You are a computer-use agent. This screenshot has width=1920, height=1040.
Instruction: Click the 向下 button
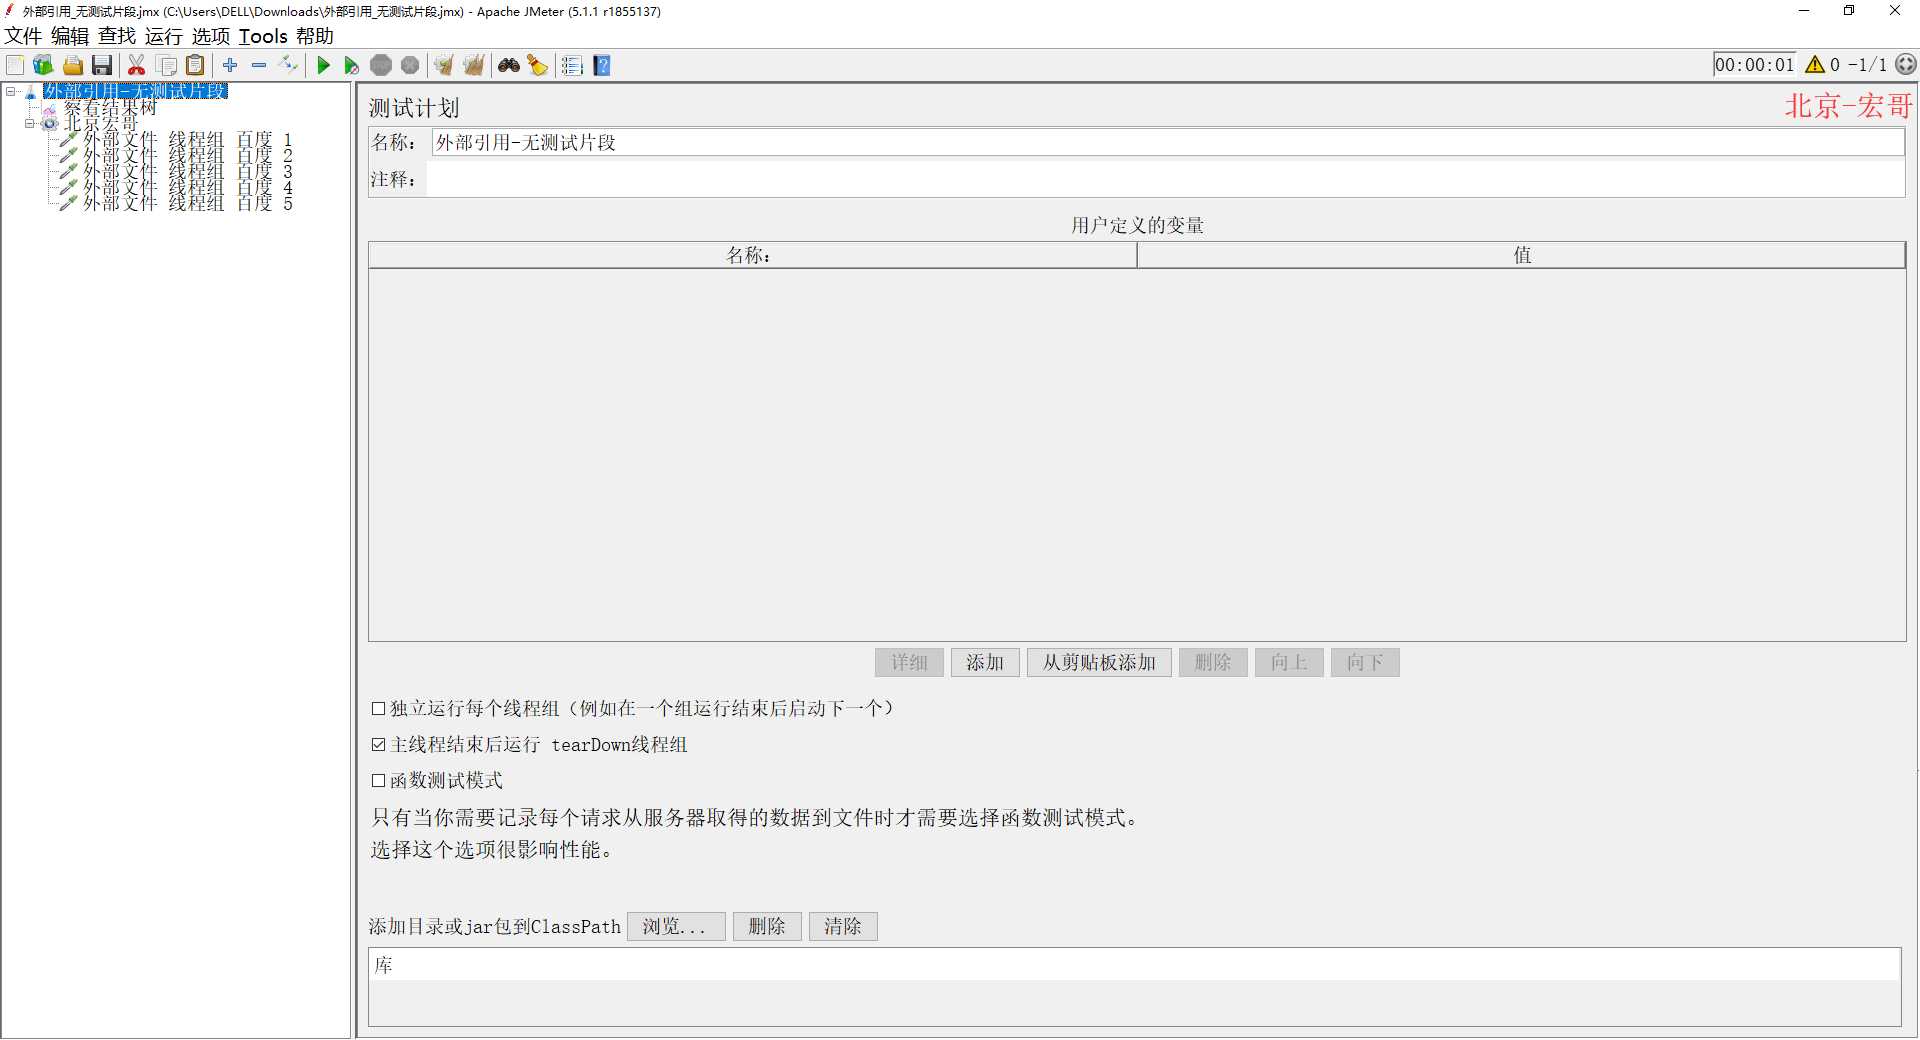pos(1365,662)
